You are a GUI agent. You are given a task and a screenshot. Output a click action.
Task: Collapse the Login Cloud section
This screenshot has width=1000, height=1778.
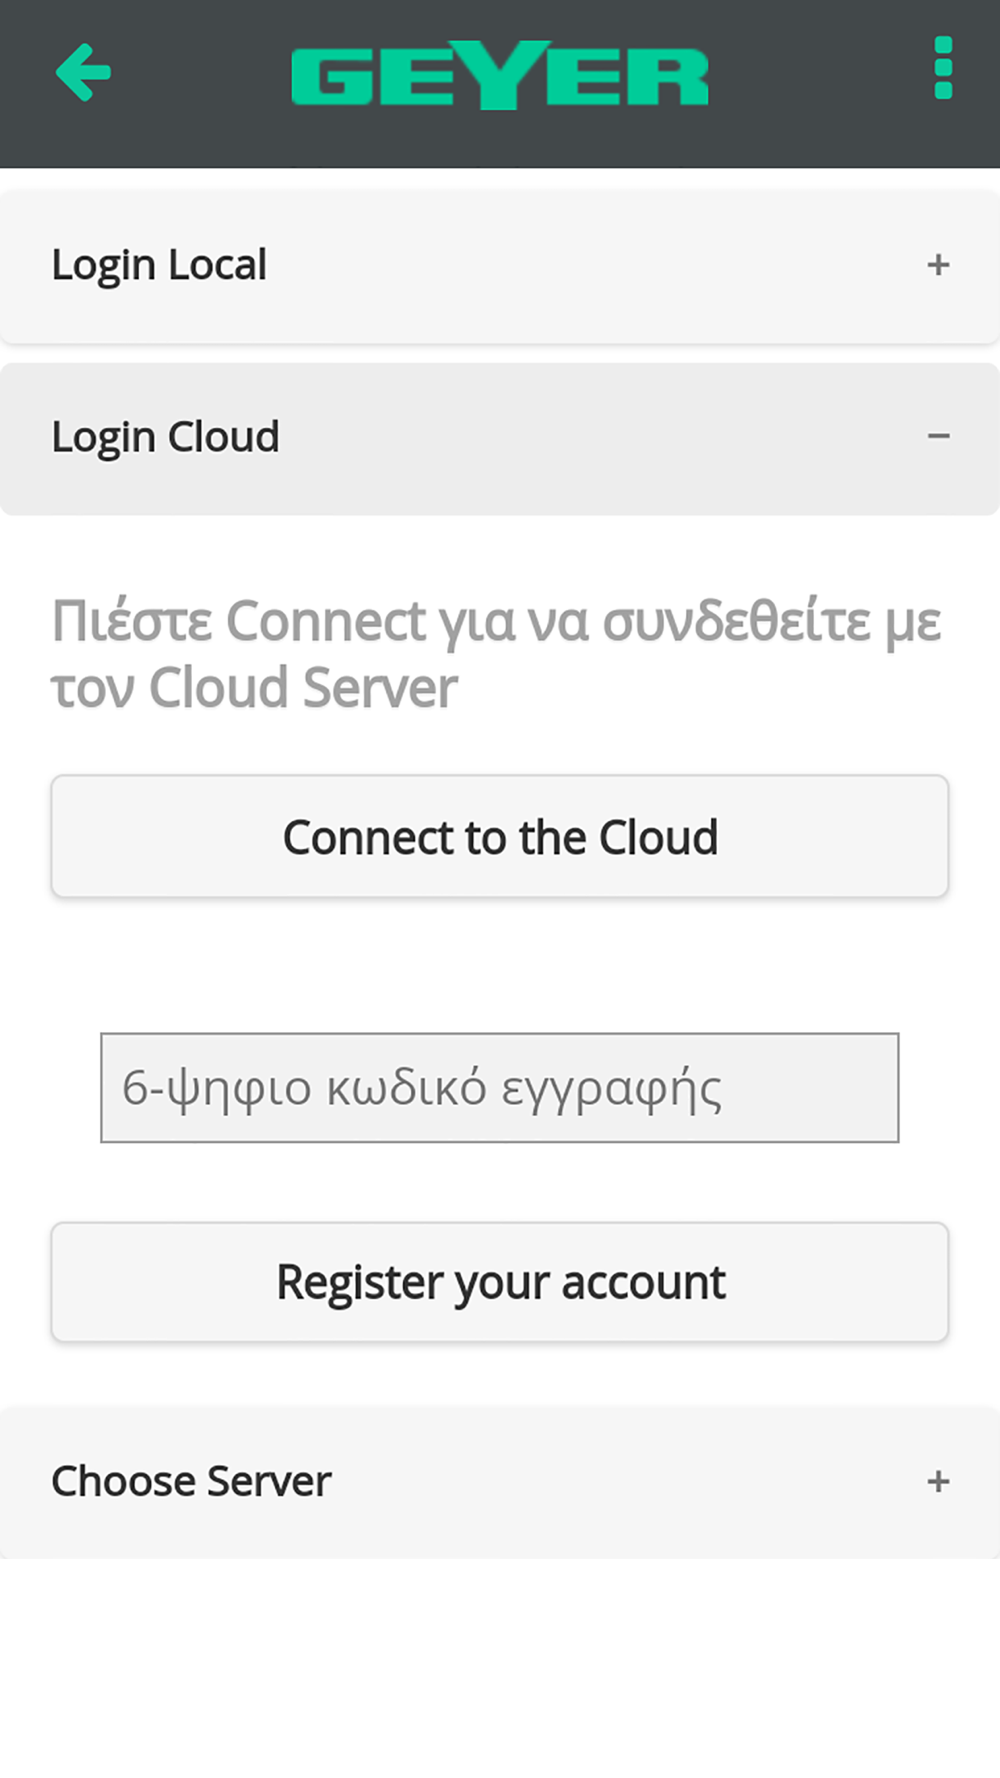click(500, 438)
